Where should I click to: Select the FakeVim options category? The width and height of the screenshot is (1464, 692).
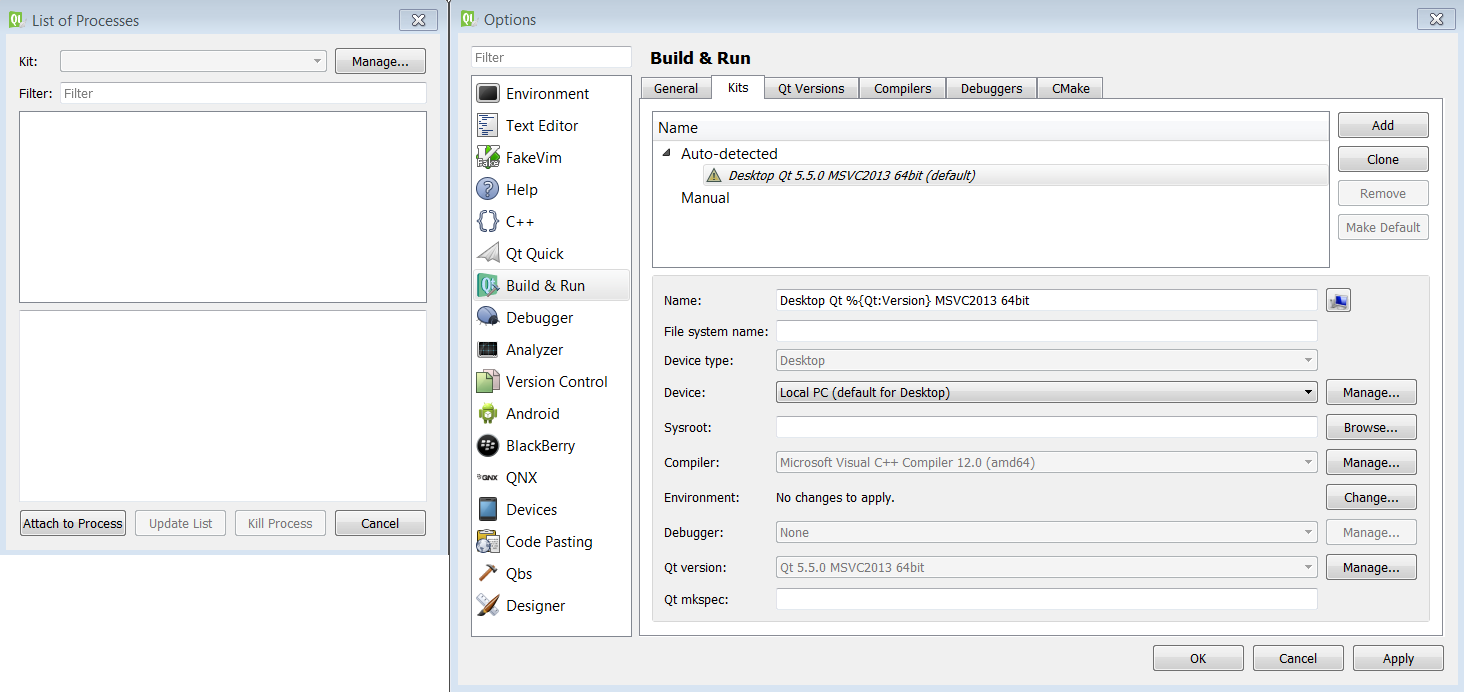(533, 158)
